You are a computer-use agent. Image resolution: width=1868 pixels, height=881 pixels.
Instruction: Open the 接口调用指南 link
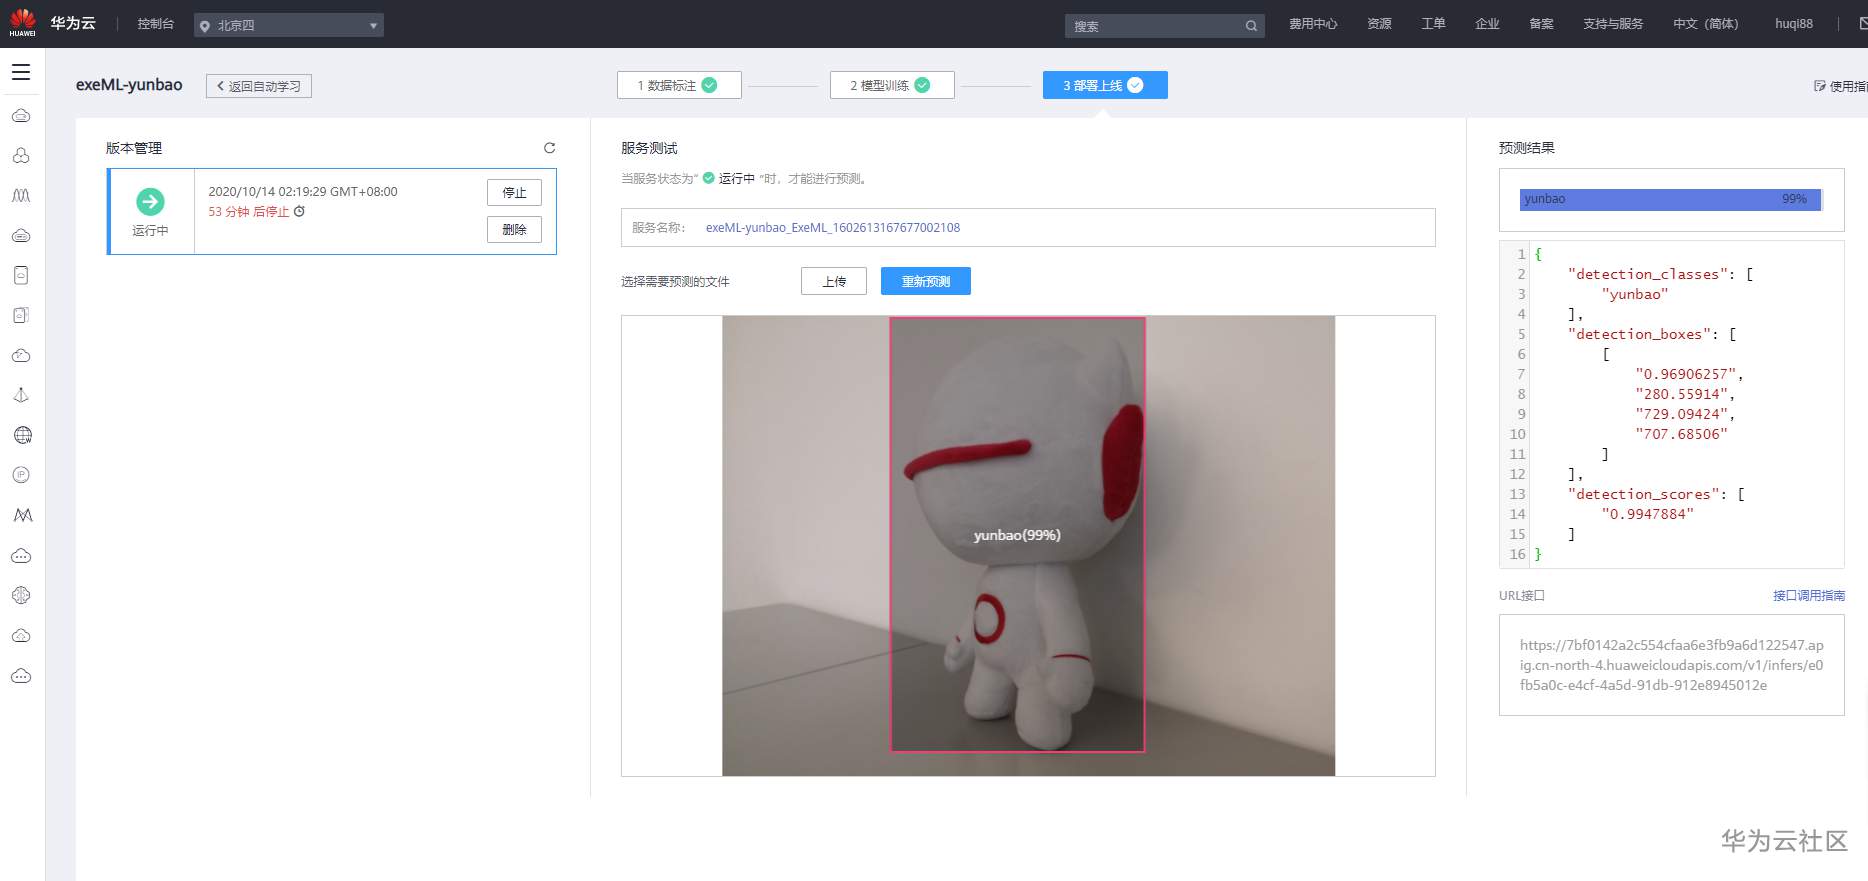coord(1809,596)
